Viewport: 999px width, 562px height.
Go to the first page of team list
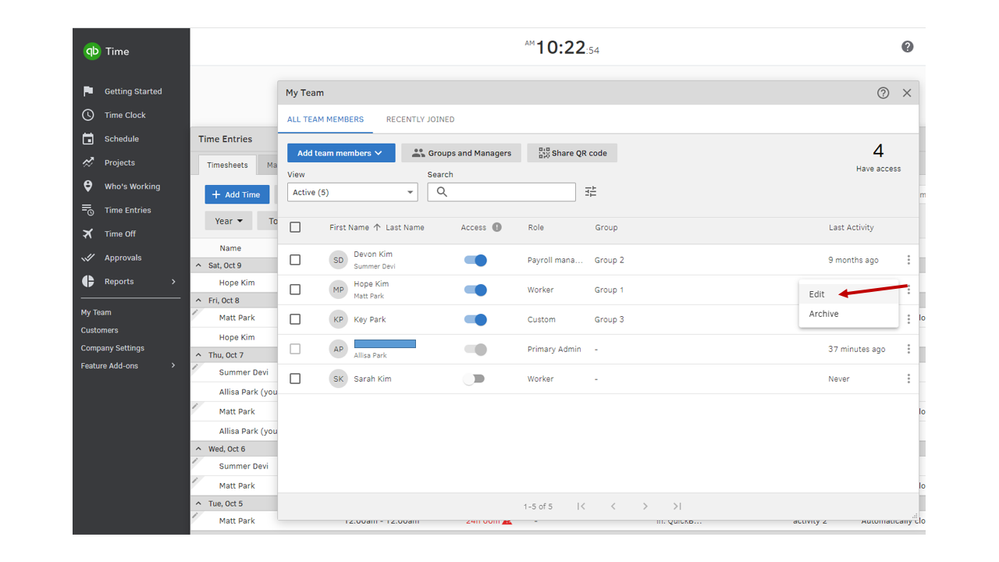coord(581,506)
